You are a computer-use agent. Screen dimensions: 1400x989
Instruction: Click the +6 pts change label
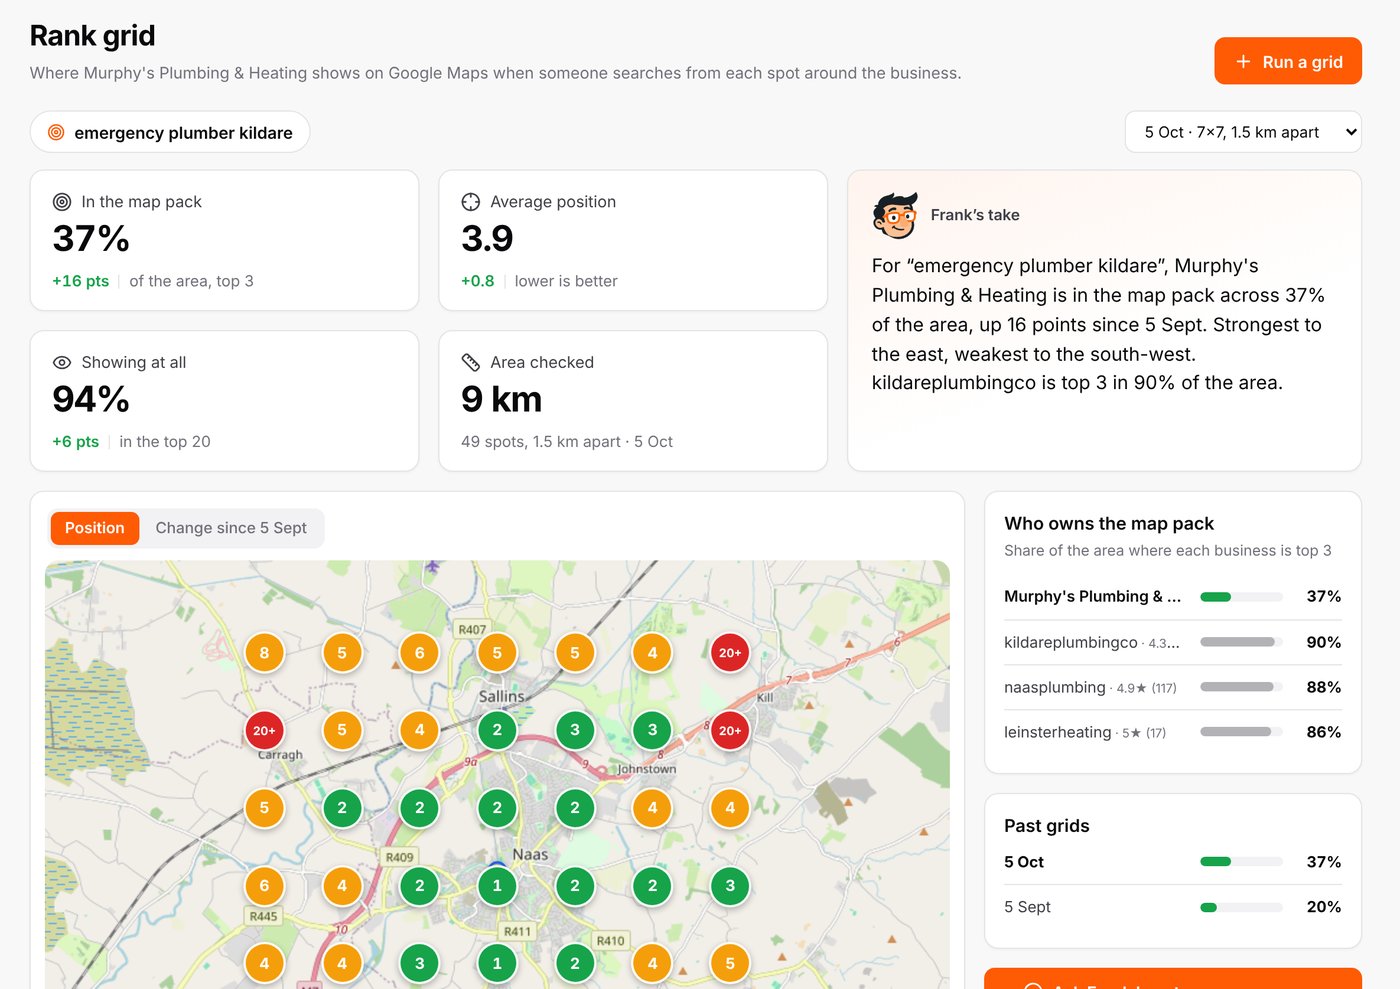pyautogui.click(x=75, y=442)
